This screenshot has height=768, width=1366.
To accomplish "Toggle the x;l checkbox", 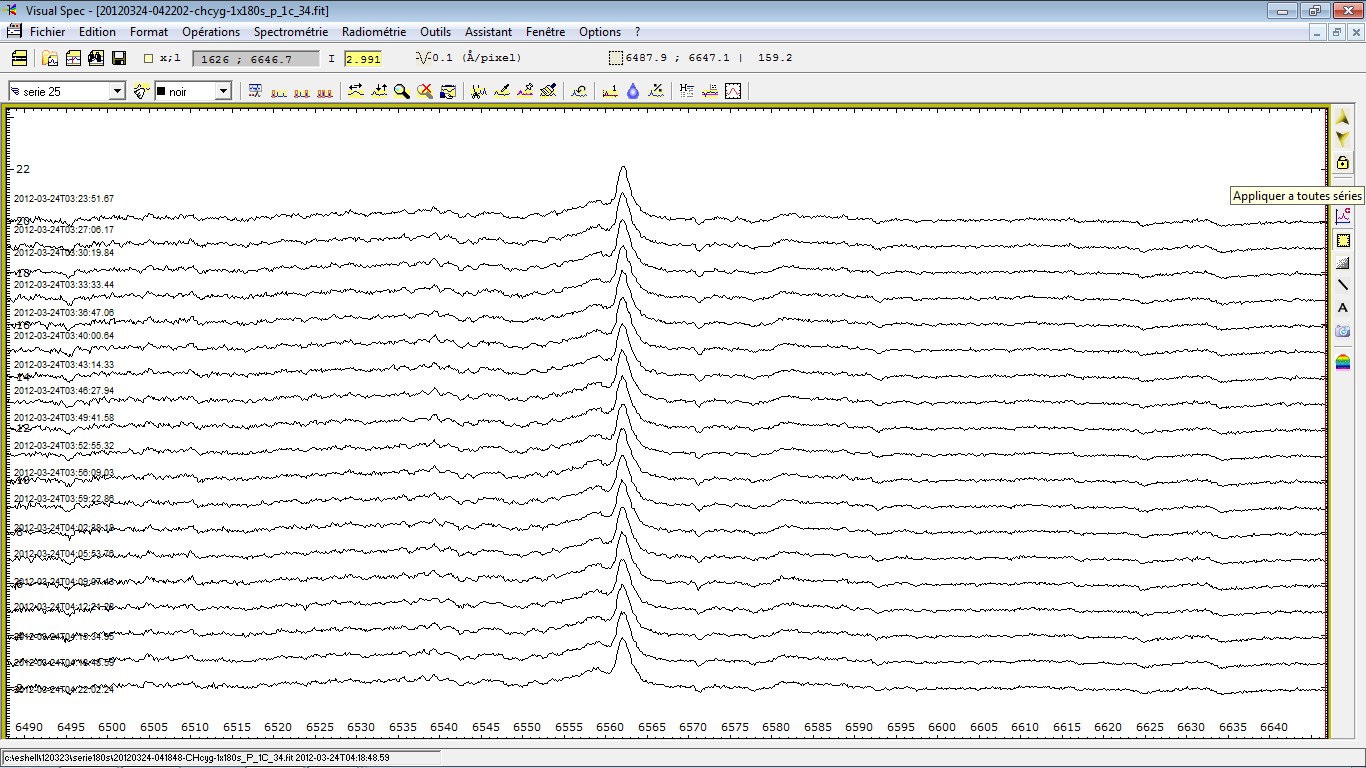I will pyautogui.click(x=149, y=58).
